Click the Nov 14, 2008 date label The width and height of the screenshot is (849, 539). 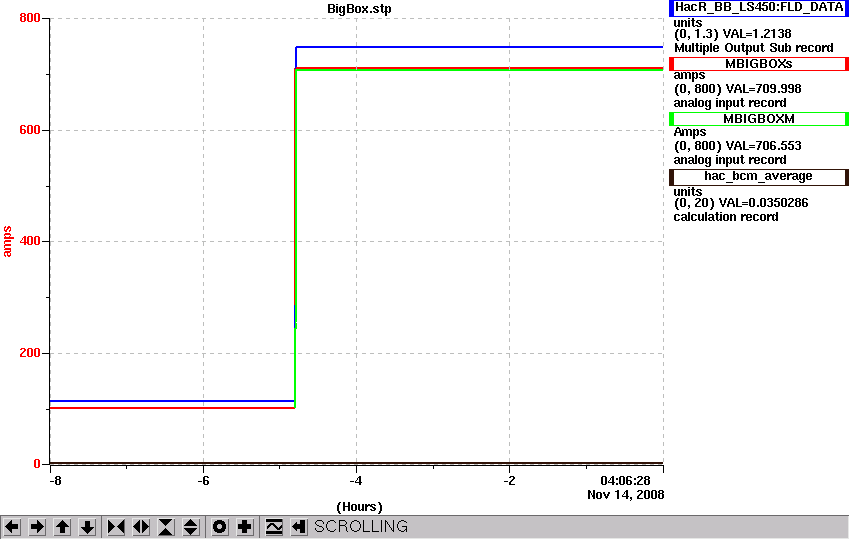click(x=625, y=495)
